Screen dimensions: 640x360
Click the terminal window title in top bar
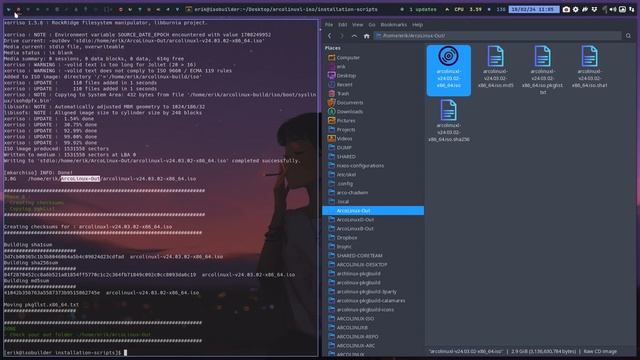[x=286, y=9]
